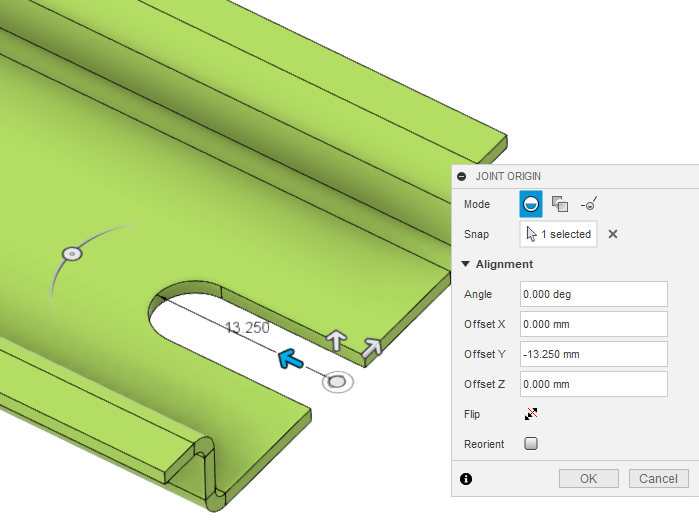
Task: Click the 13.250 dimension label
Action: 247,328
